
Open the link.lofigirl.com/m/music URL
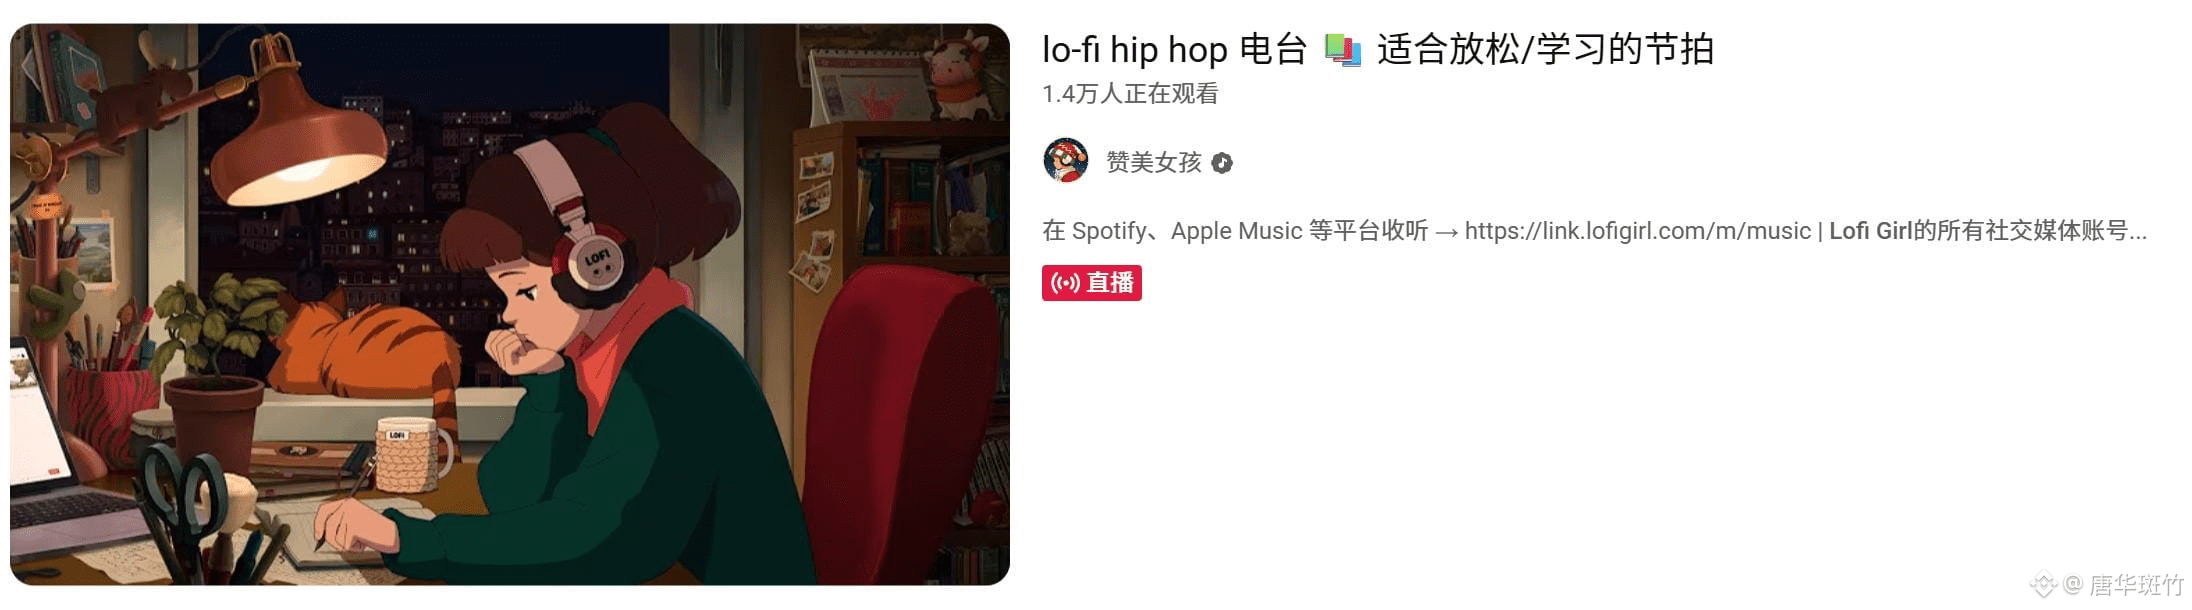(x=1637, y=231)
